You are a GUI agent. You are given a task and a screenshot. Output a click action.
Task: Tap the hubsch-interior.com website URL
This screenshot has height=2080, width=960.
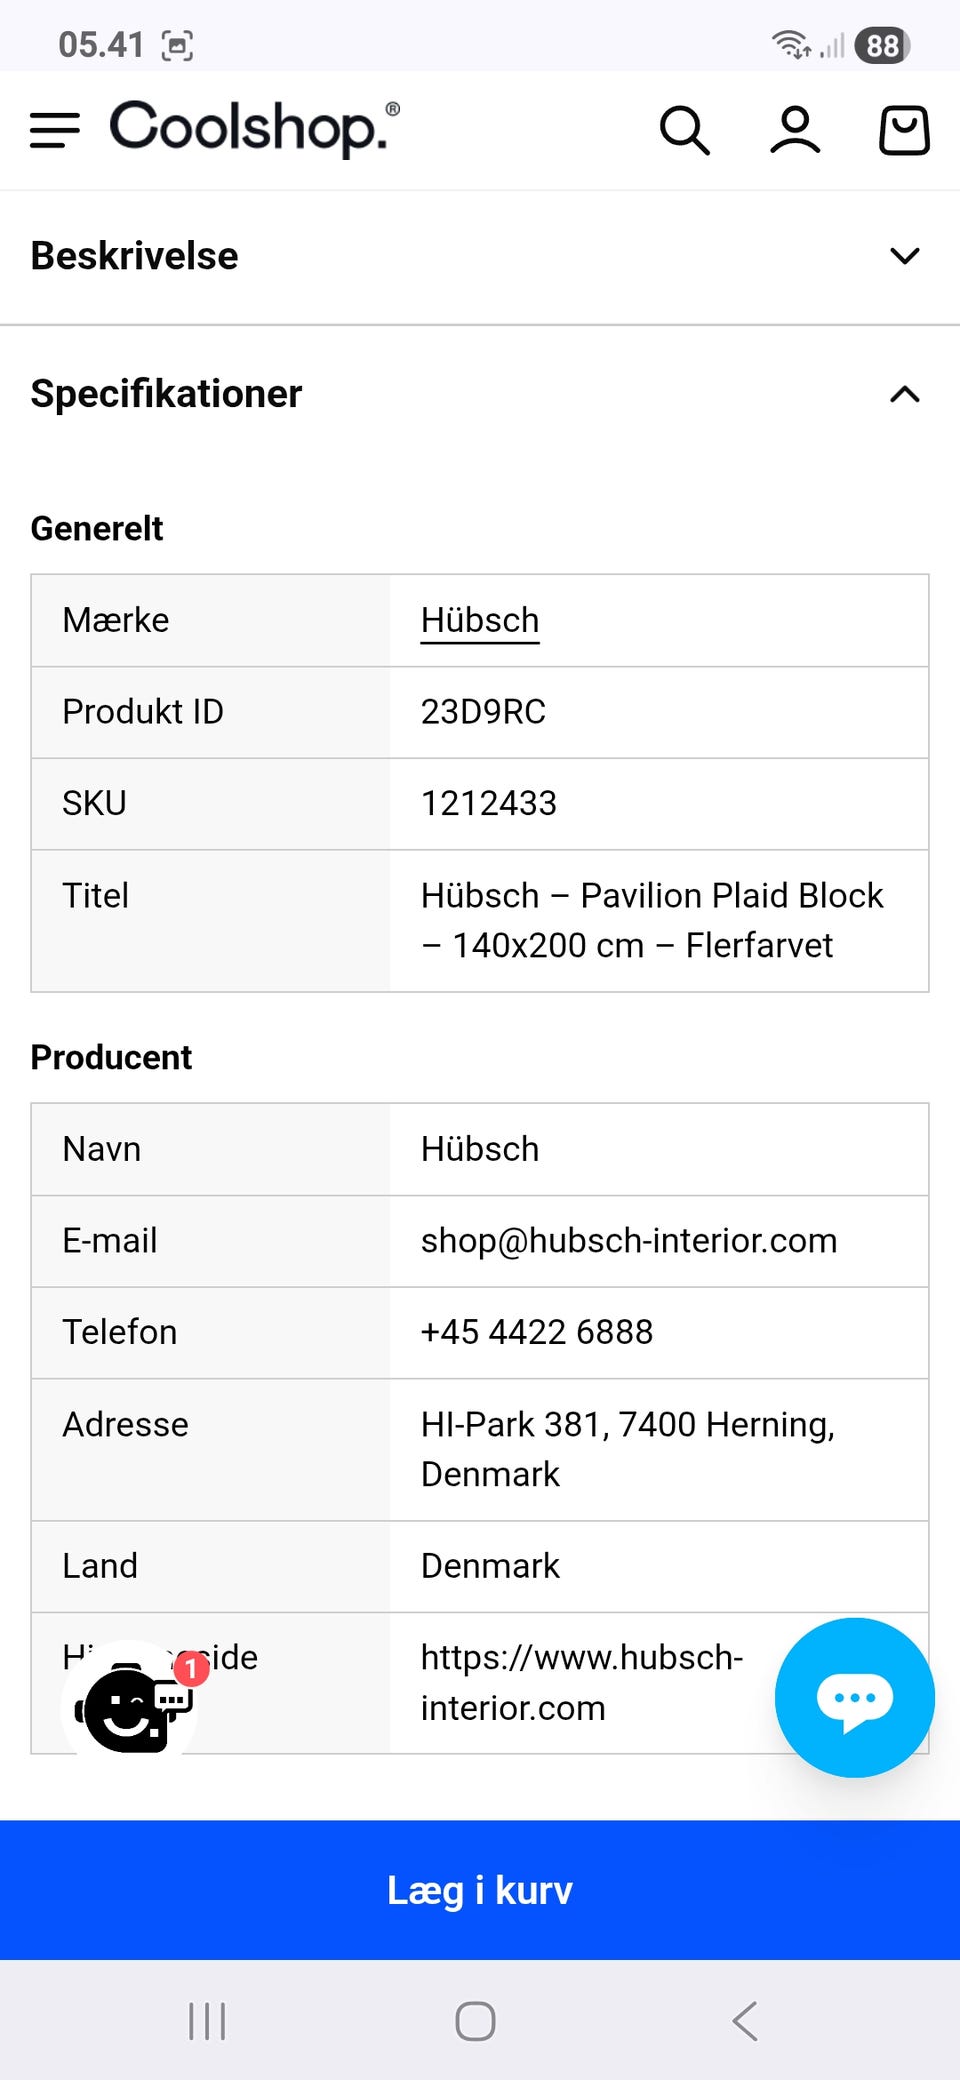click(580, 1682)
